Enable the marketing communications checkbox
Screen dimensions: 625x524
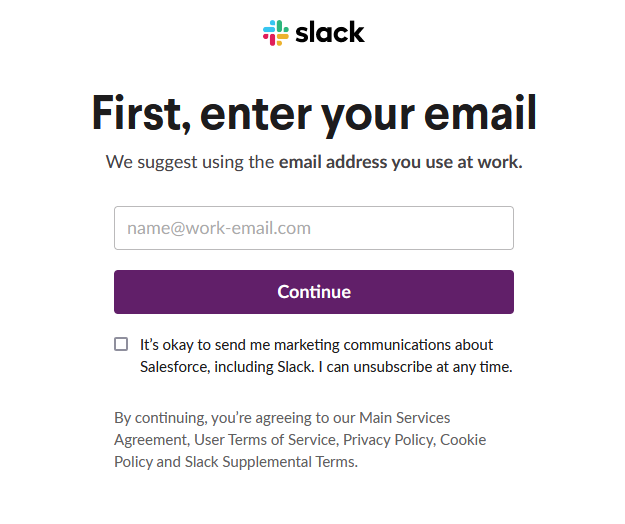click(121, 344)
